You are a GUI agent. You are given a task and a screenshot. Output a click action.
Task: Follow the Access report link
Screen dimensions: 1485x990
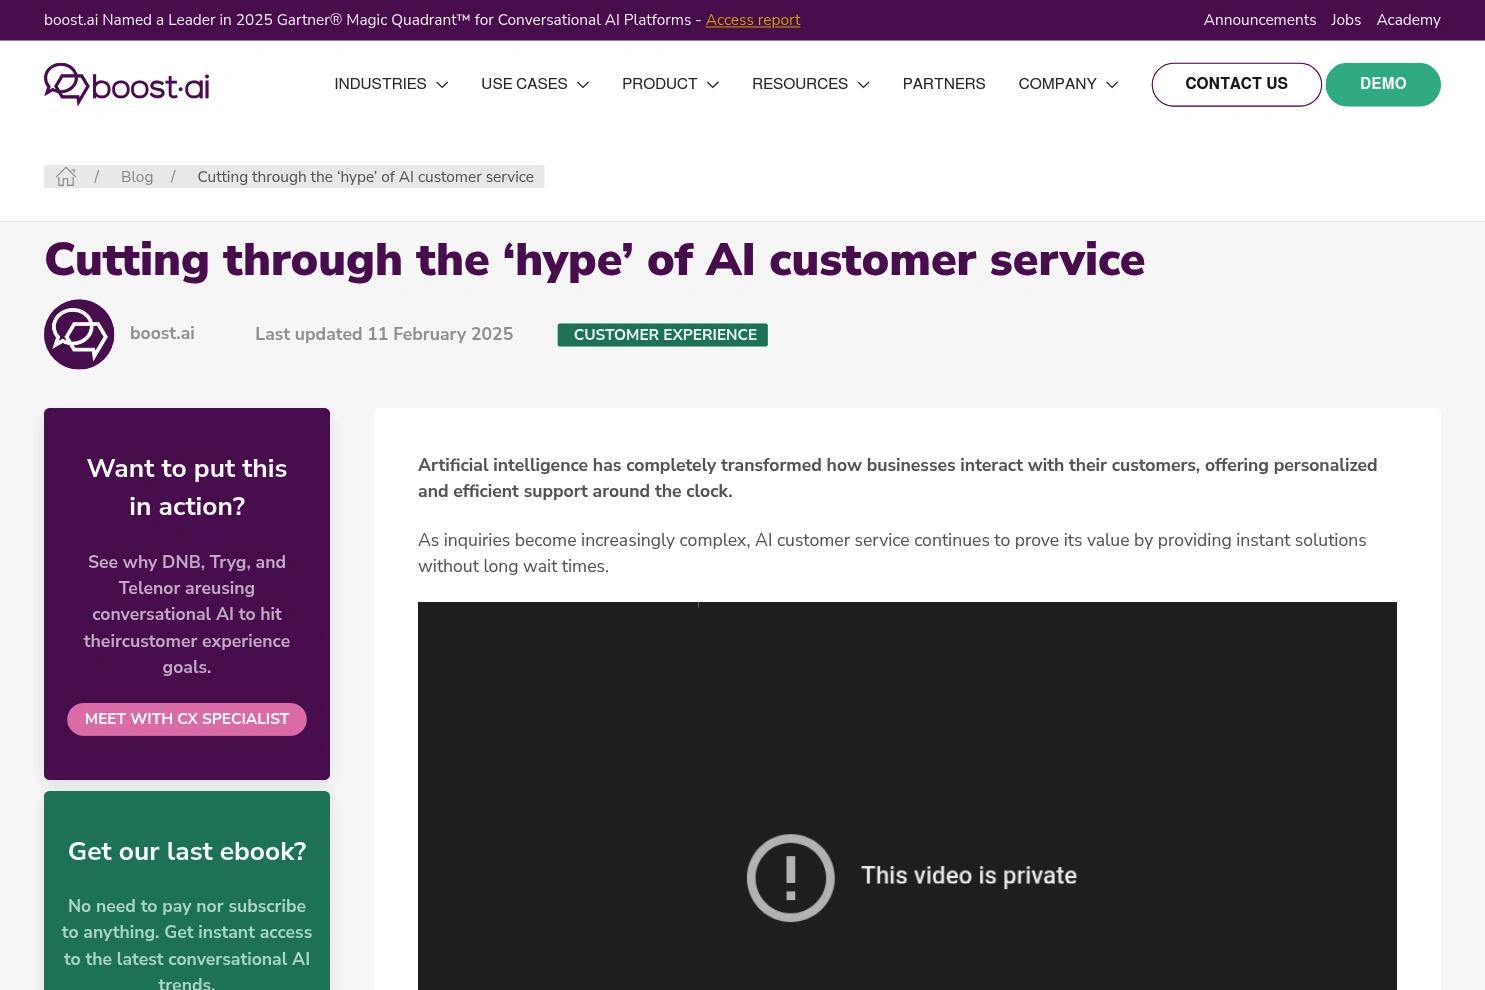coord(753,20)
